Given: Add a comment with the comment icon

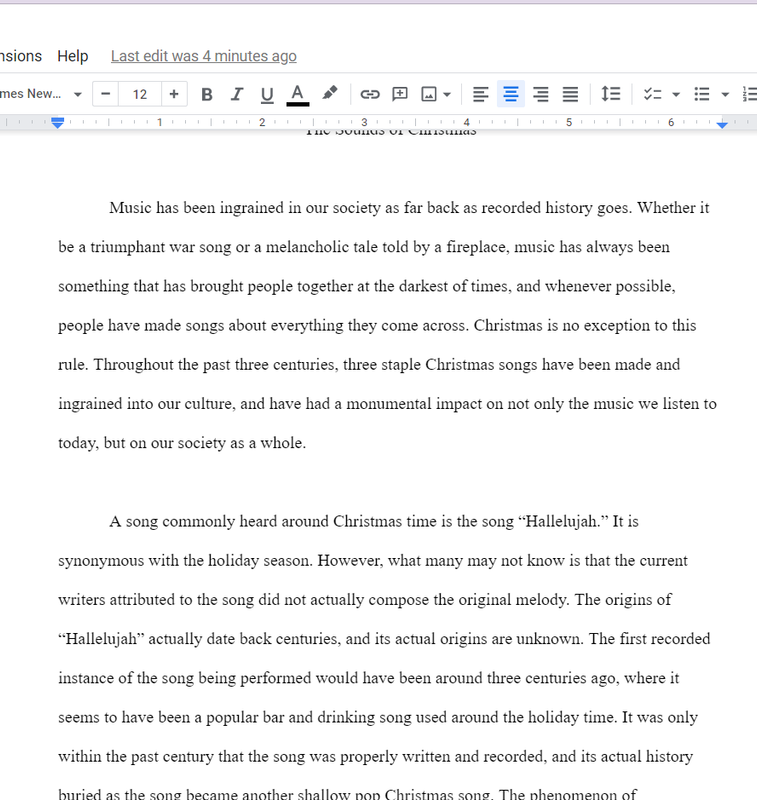Looking at the screenshot, I should [400, 94].
